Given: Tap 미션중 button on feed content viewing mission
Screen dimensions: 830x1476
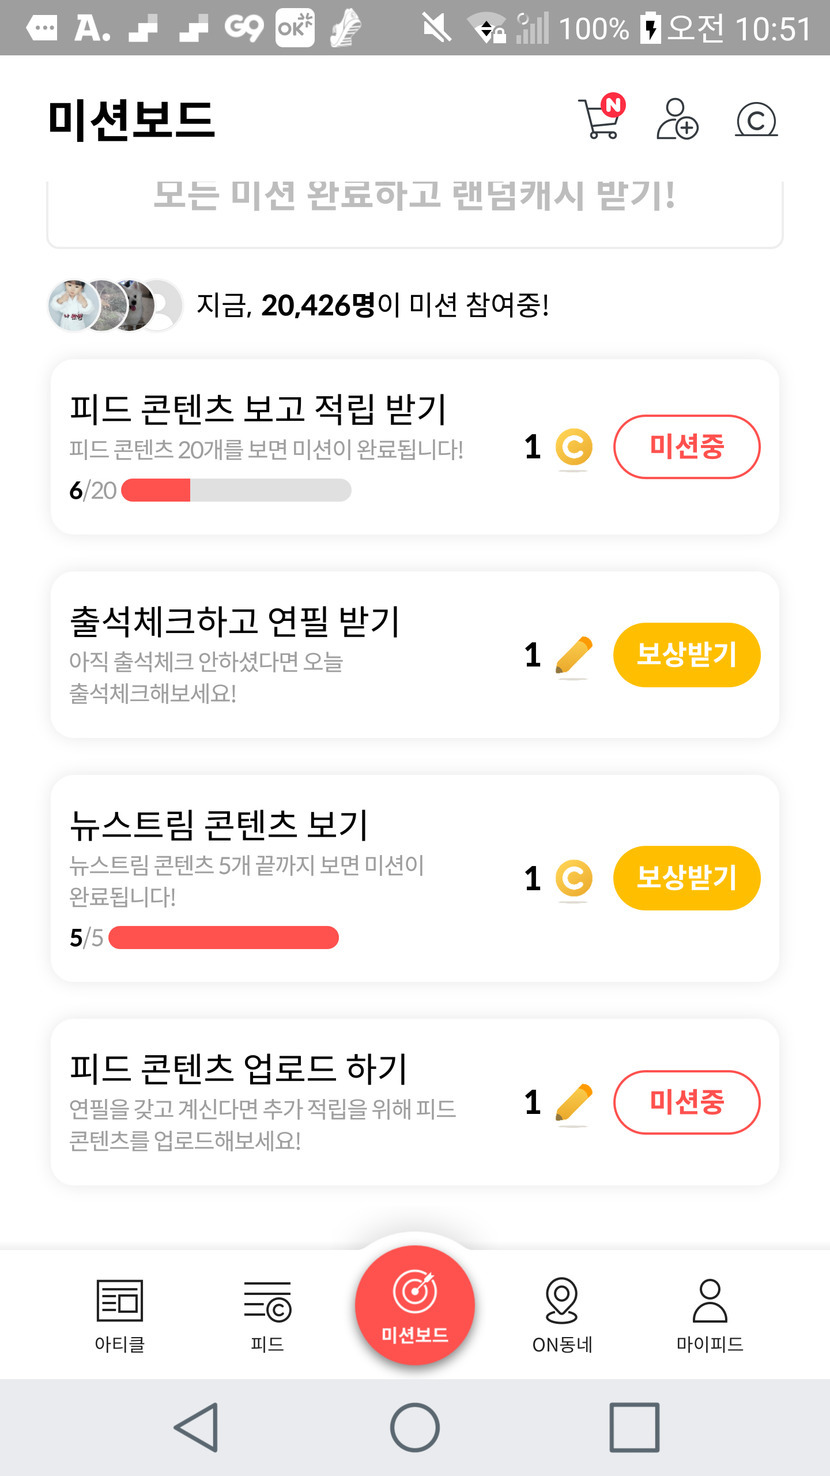Looking at the screenshot, I should (686, 446).
